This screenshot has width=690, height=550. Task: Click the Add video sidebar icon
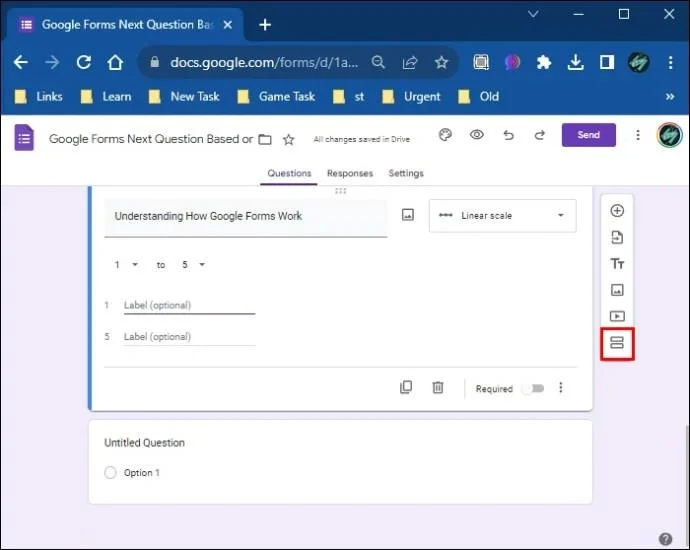tap(617, 316)
